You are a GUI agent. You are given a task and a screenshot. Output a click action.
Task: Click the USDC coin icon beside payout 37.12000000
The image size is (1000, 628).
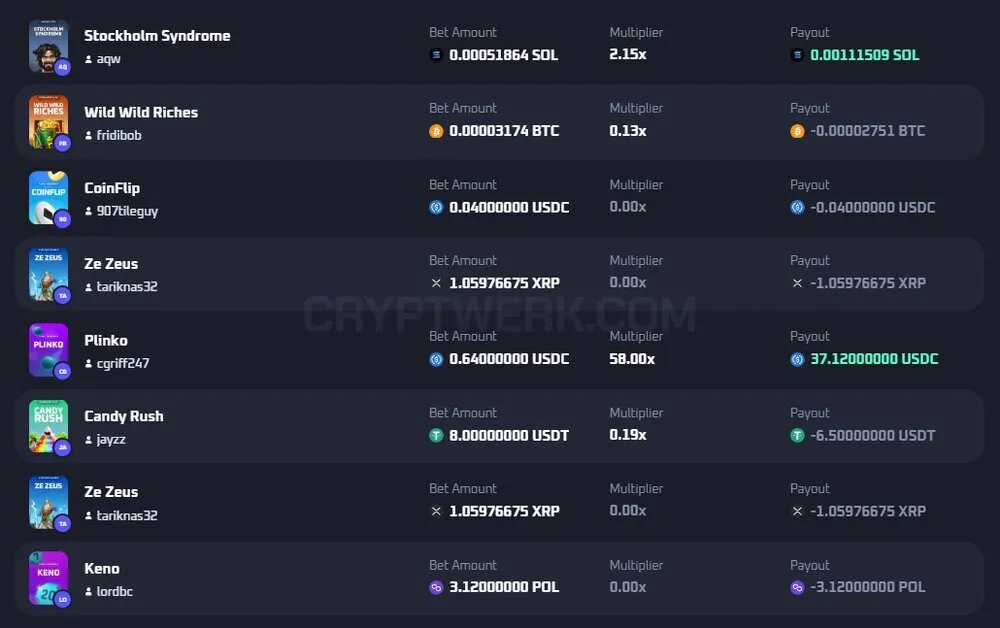coord(797,360)
